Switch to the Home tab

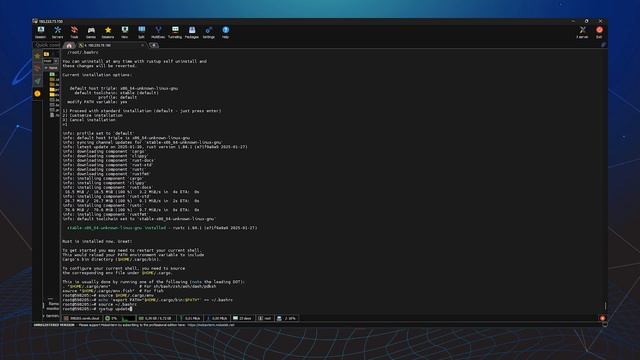click(69, 45)
